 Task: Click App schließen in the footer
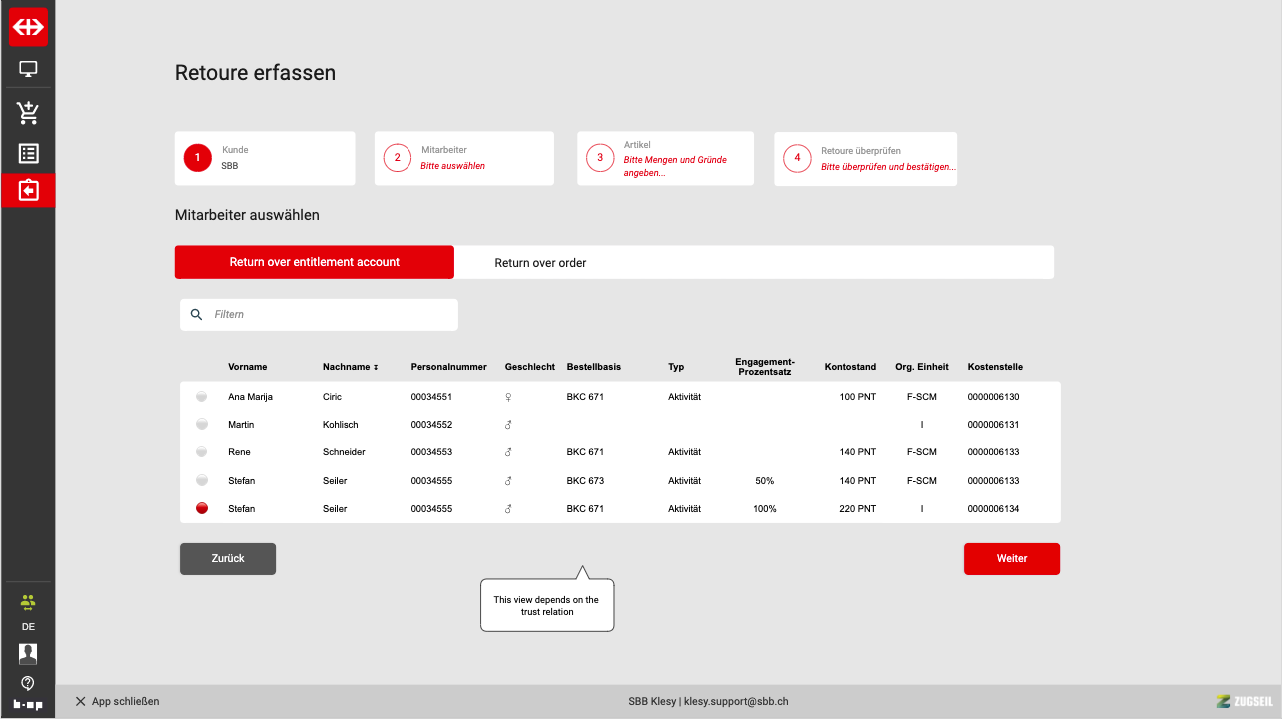(x=117, y=702)
